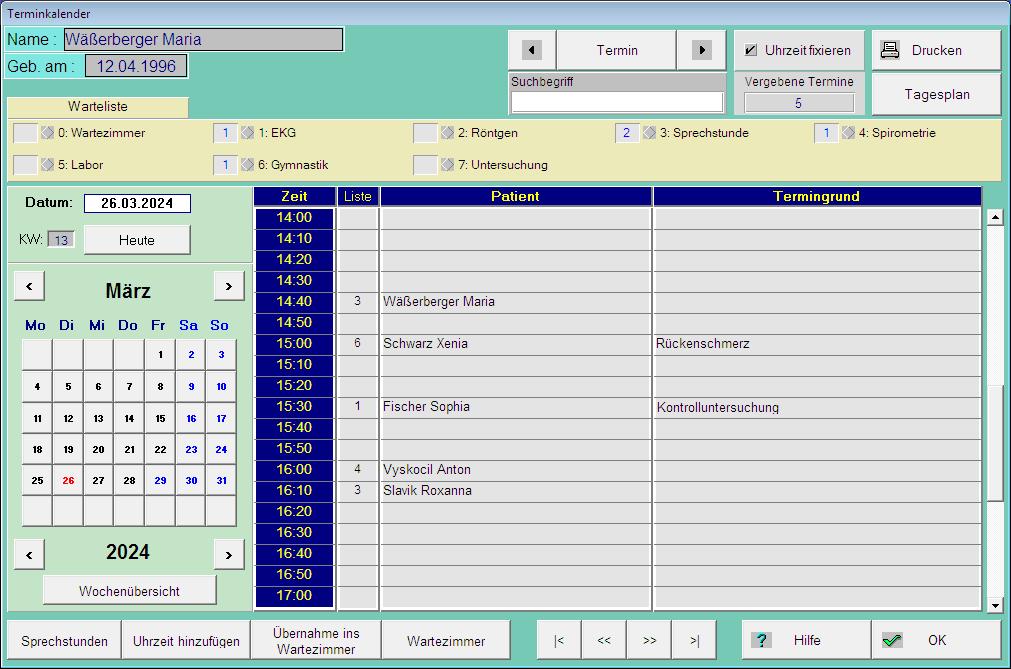Open the Wochenübersicht
The width and height of the screenshot is (1011, 669).
pyautogui.click(x=130, y=590)
